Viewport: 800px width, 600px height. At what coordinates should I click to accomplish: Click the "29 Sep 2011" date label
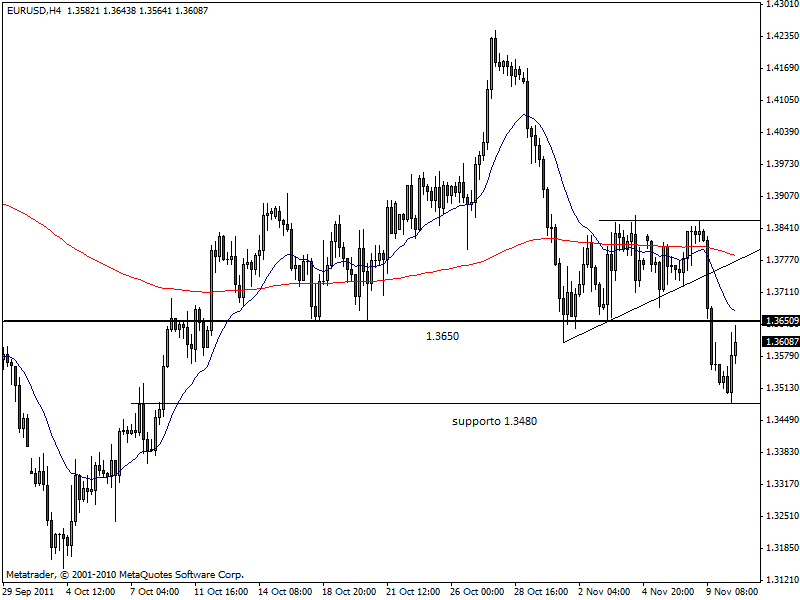(30, 591)
